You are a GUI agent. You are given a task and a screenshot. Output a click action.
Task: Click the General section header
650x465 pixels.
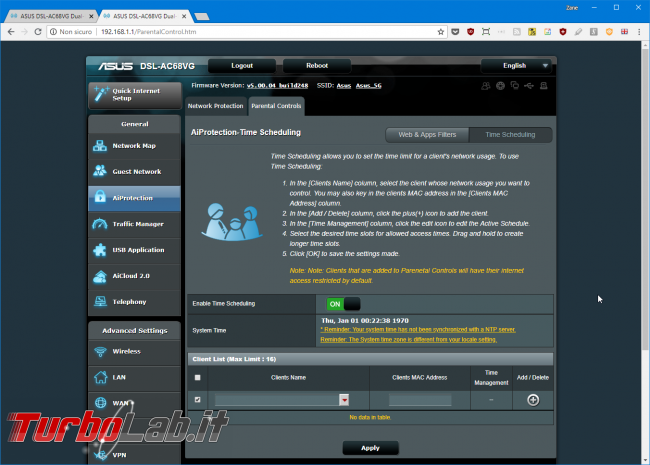point(135,124)
